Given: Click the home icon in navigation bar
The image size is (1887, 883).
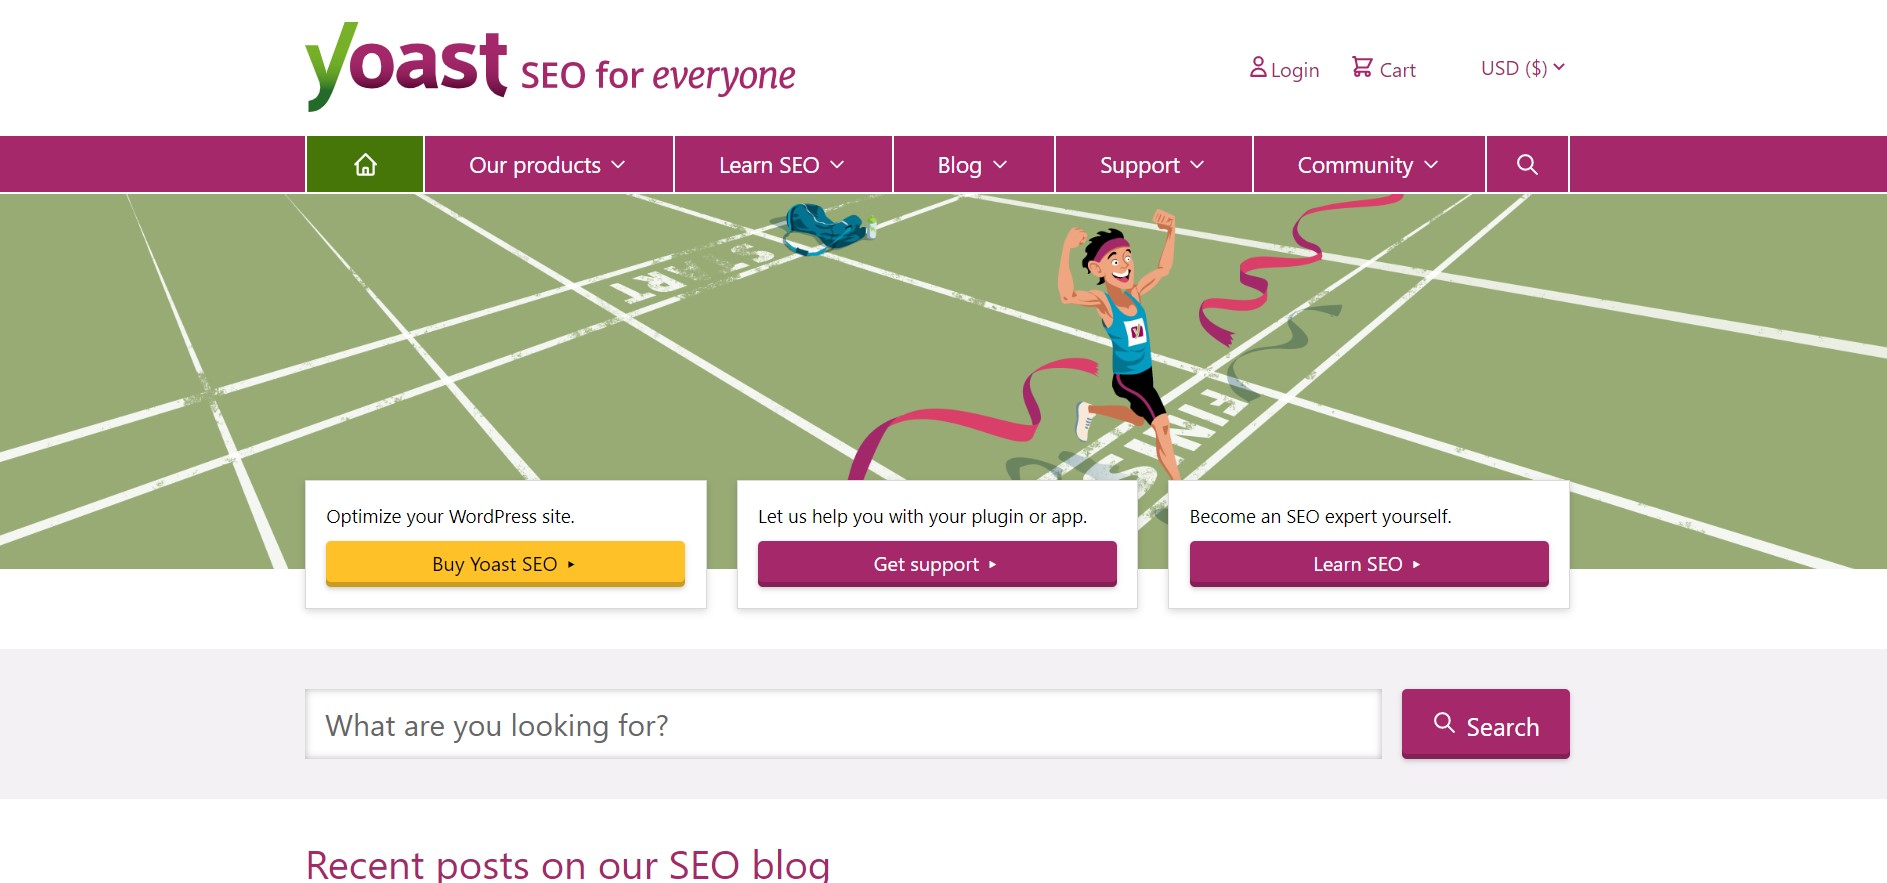Looking at the screenshot, I should (x=365, y=165).
